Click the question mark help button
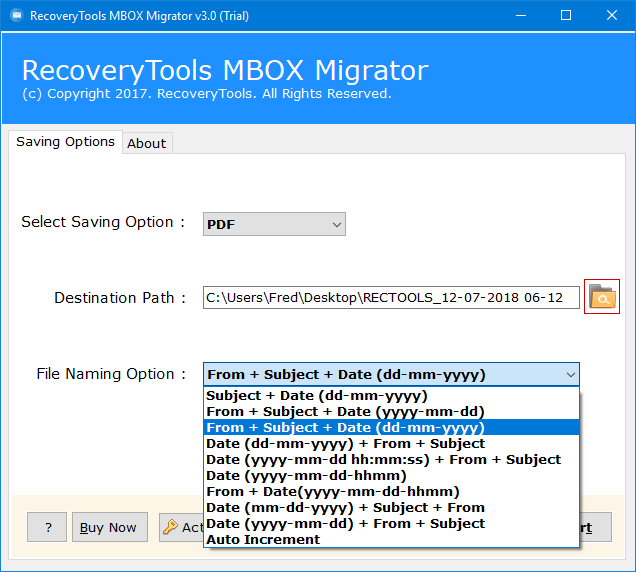This screenshot has width=636, height=572. (x=47, y=527)
